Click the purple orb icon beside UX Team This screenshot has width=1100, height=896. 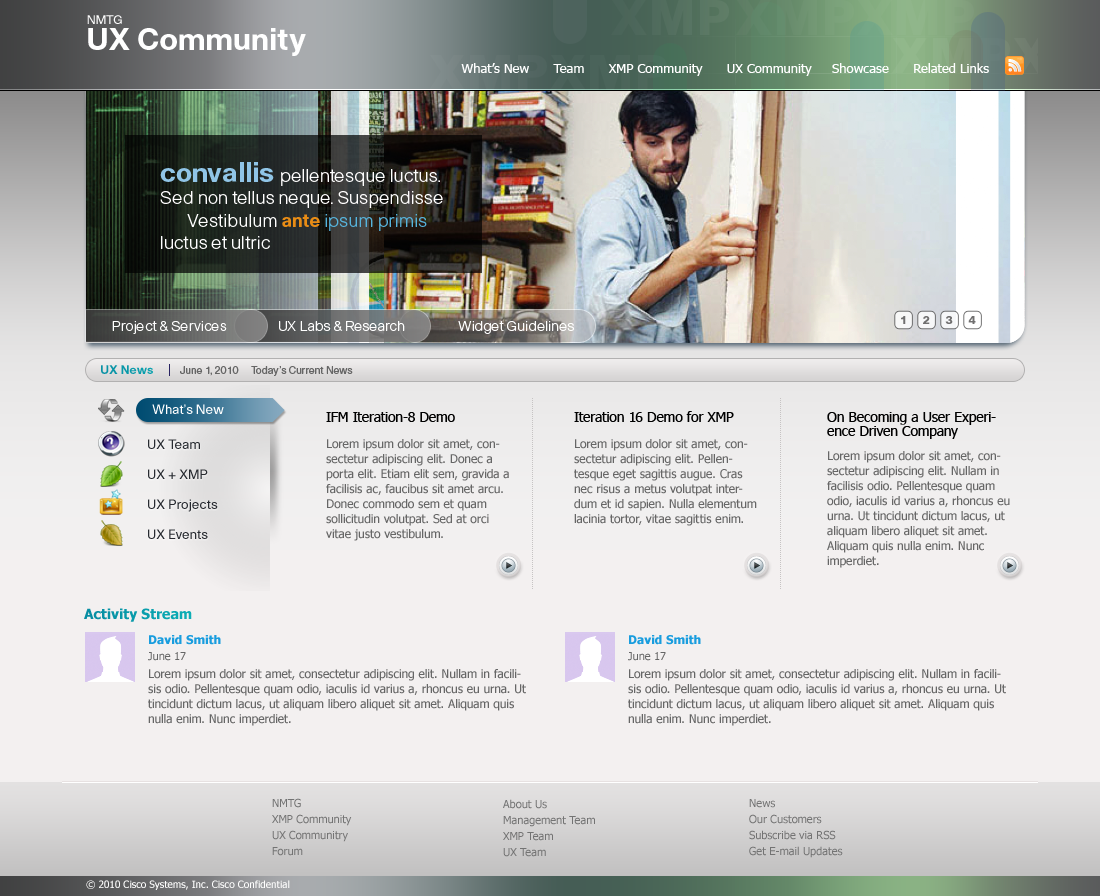click(x=111, y=444)
